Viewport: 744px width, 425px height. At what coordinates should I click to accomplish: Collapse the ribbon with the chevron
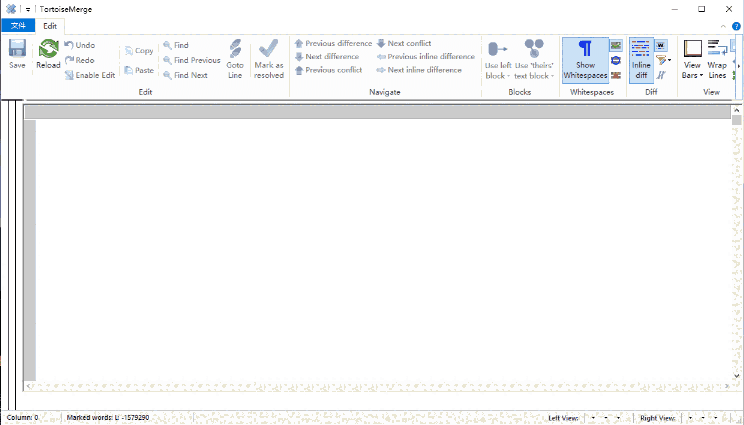pyautogui.click(x=723, y=26)
